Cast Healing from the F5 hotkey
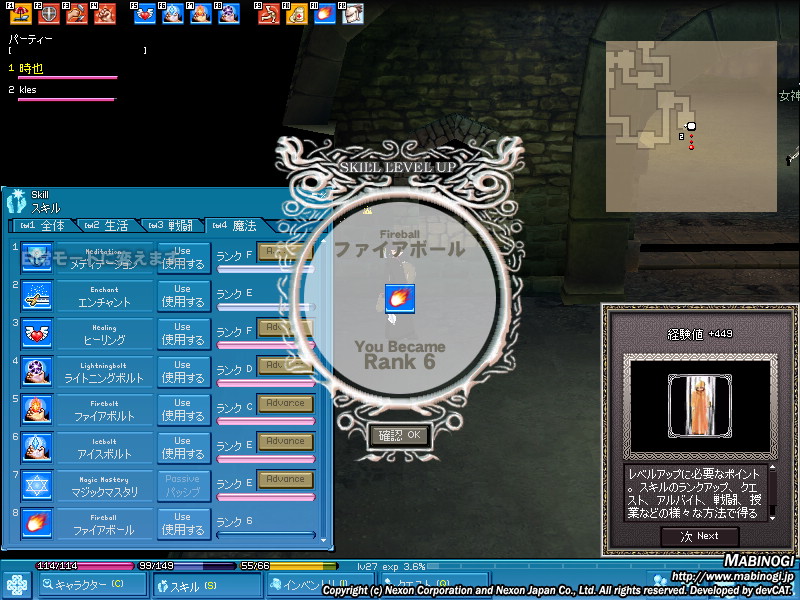This screenshot has height=600, width=800. click(145, 14)
